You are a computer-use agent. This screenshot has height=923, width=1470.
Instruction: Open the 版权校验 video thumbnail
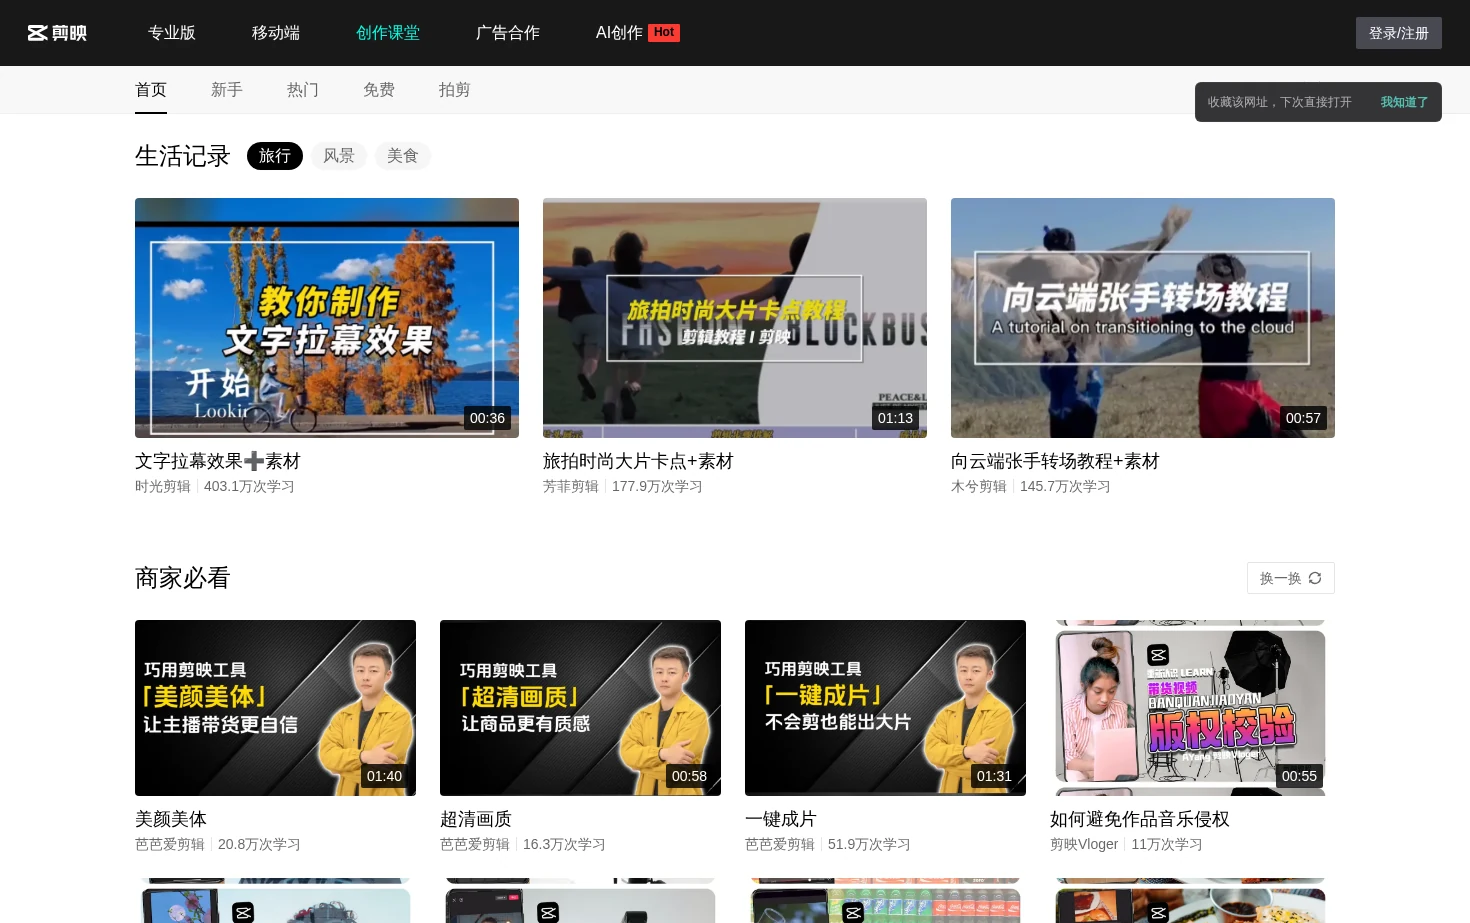1190,708
